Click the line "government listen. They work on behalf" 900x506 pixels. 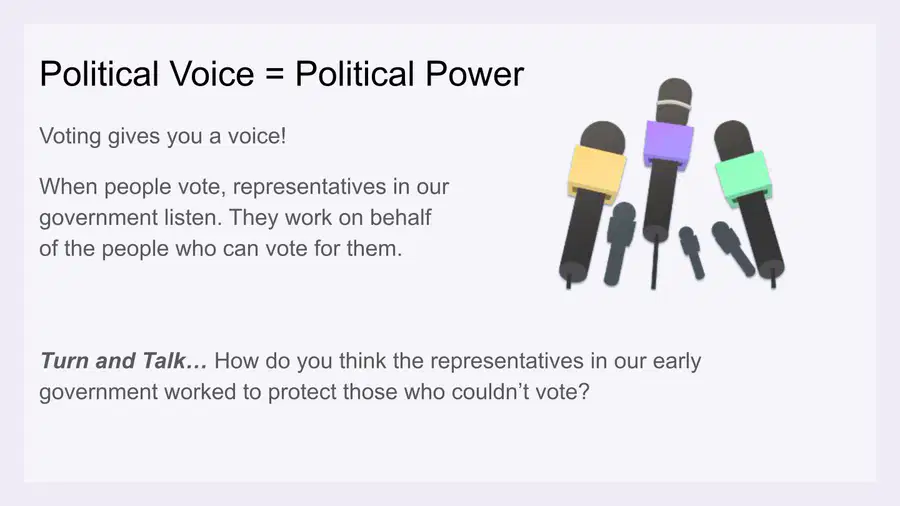coord(235,218)
